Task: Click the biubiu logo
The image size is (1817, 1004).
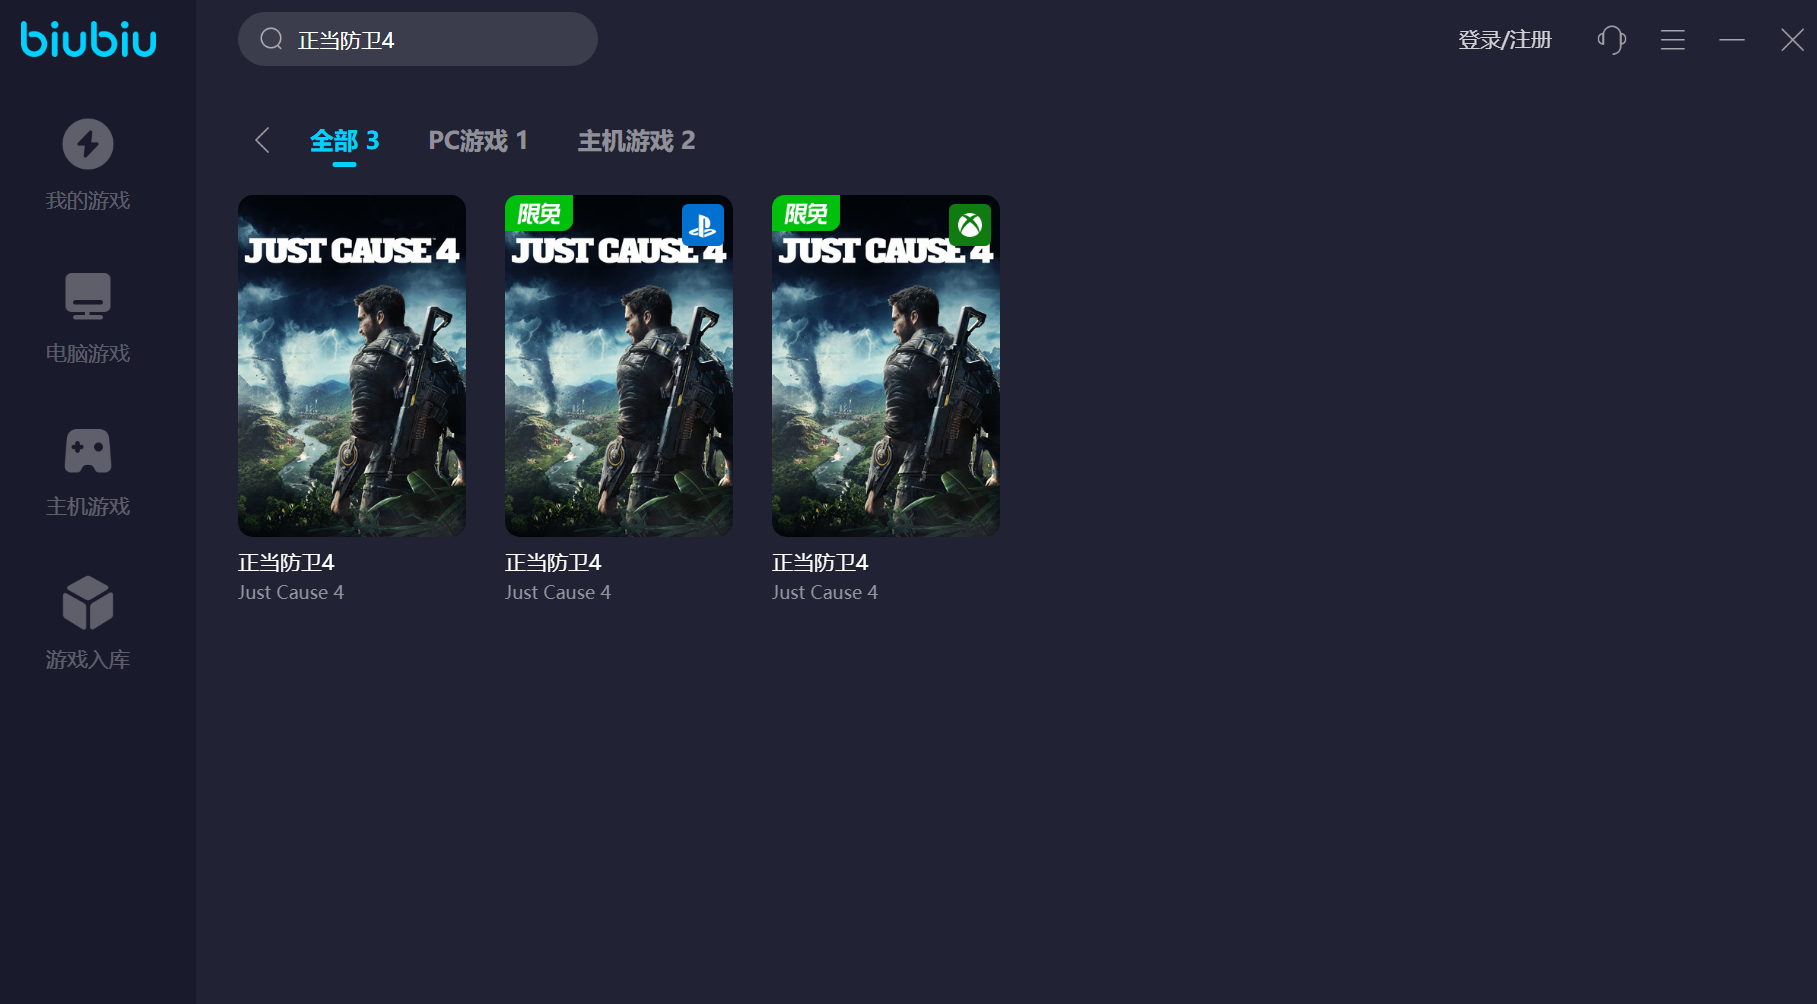Action: [88, 39]
